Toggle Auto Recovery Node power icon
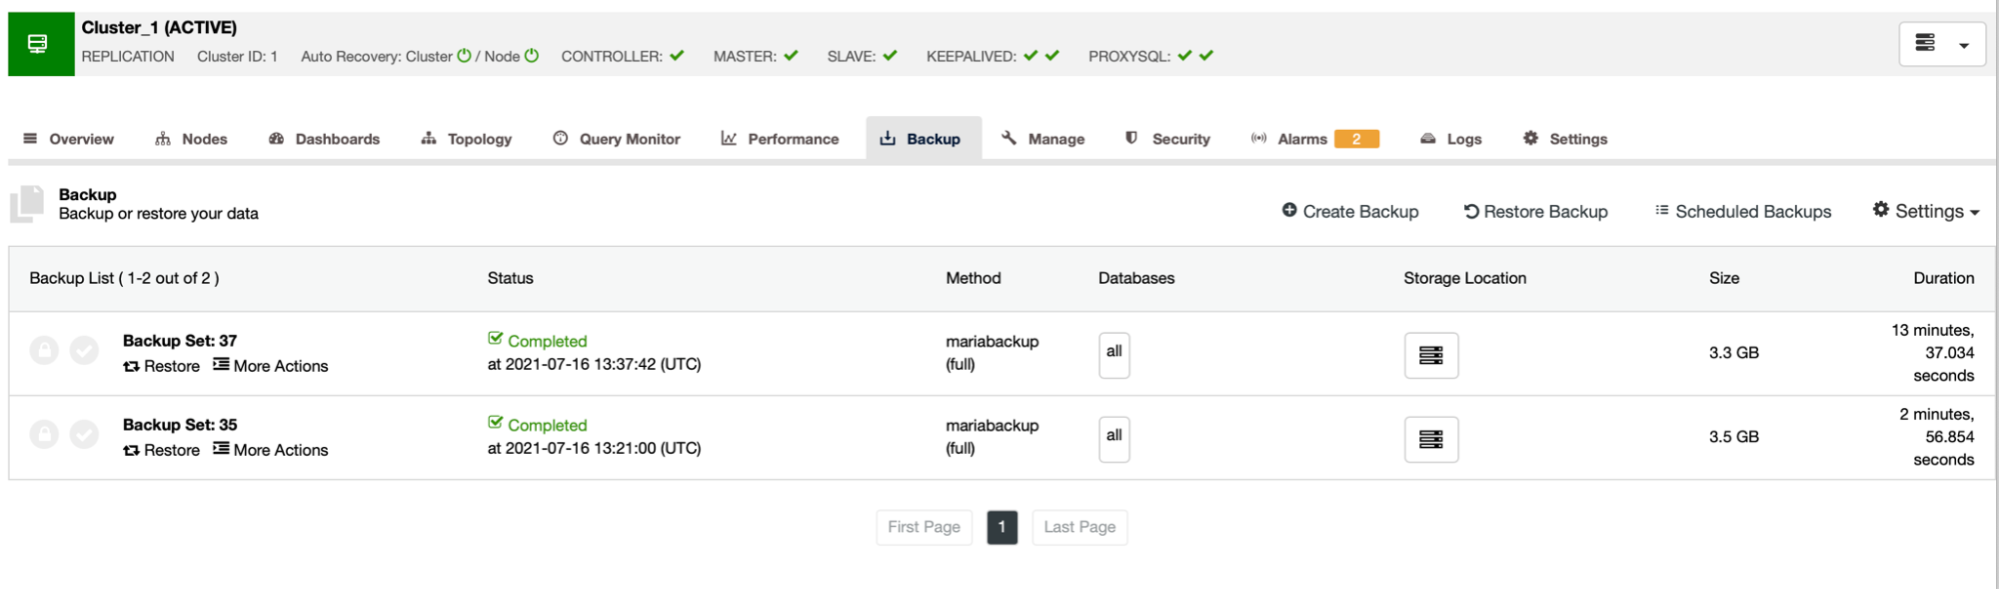 coord(532,56)
